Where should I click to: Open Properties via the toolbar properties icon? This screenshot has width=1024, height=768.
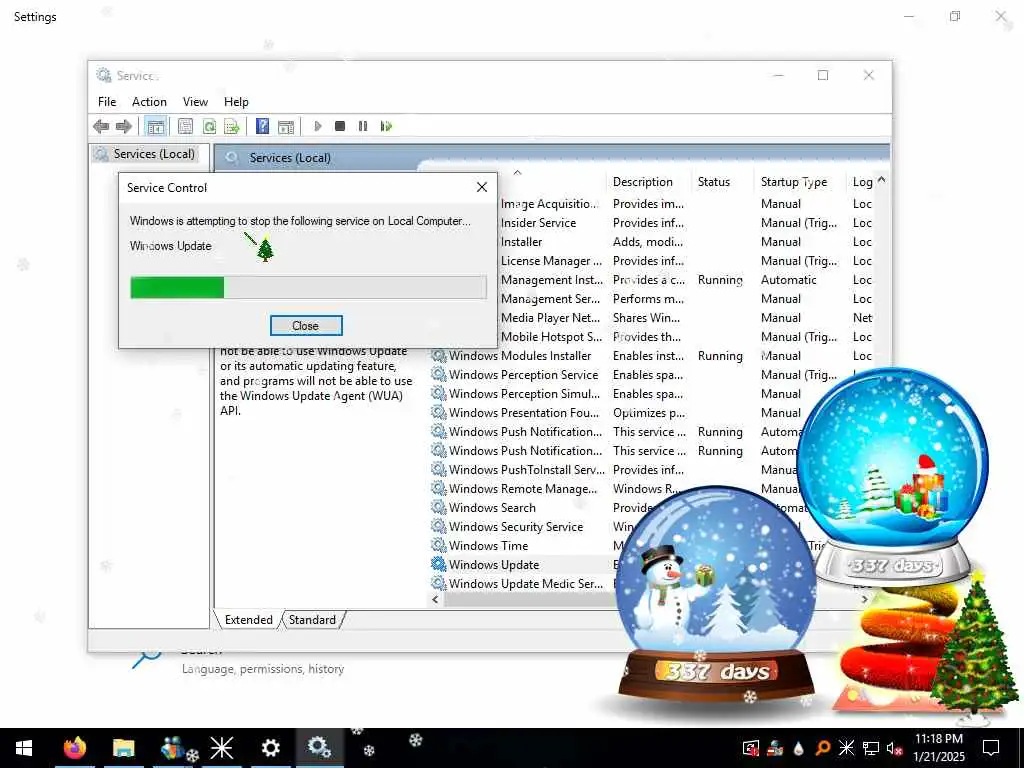(185, 126)
